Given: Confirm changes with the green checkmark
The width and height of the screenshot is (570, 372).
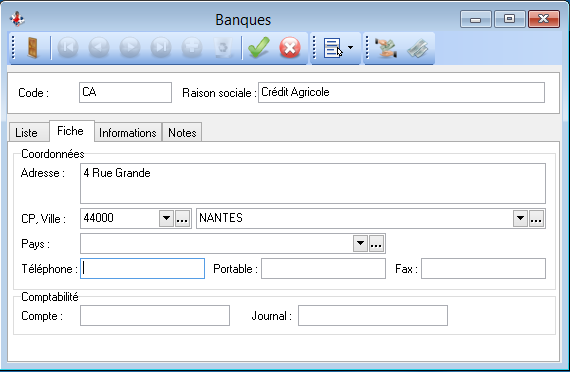Looking at the screenshot, I should (x=259, y=48).
